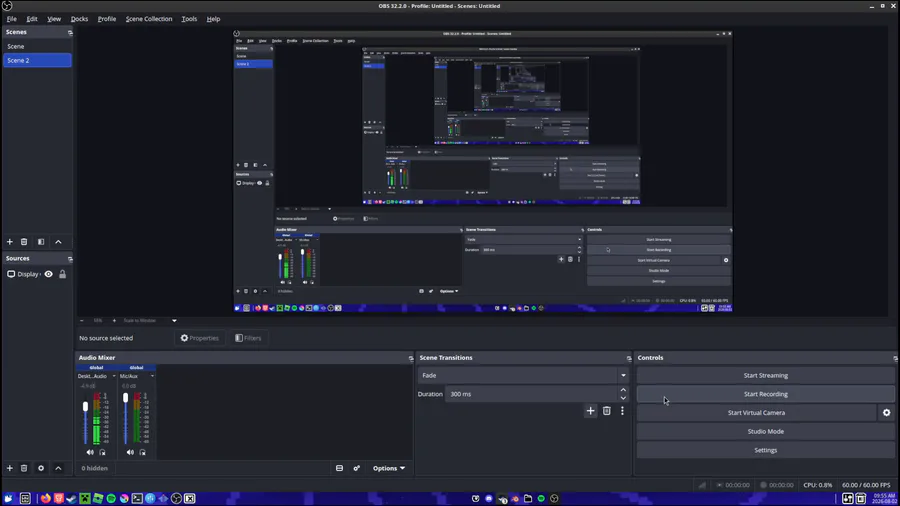Viewport: 900px width, 506px height.
Task: Click Start Streaming
Action: coord(765,375)
